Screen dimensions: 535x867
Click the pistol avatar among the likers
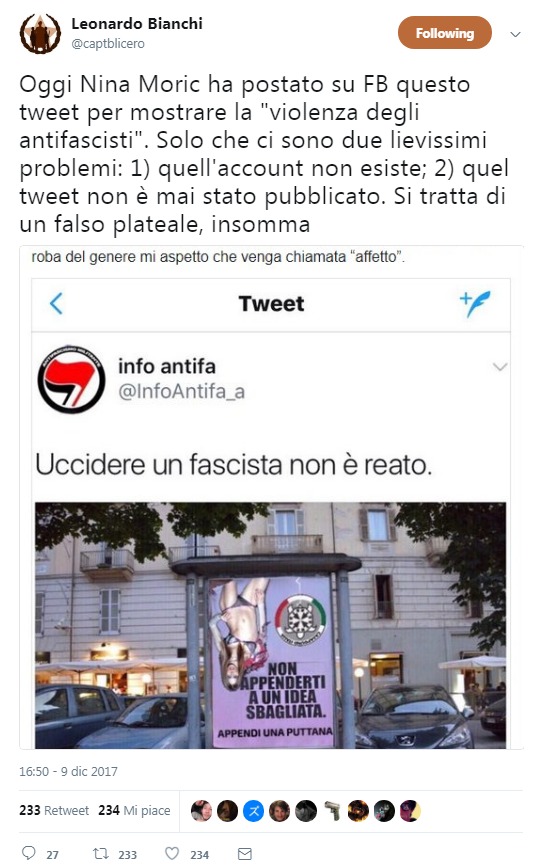pos(332,811)
